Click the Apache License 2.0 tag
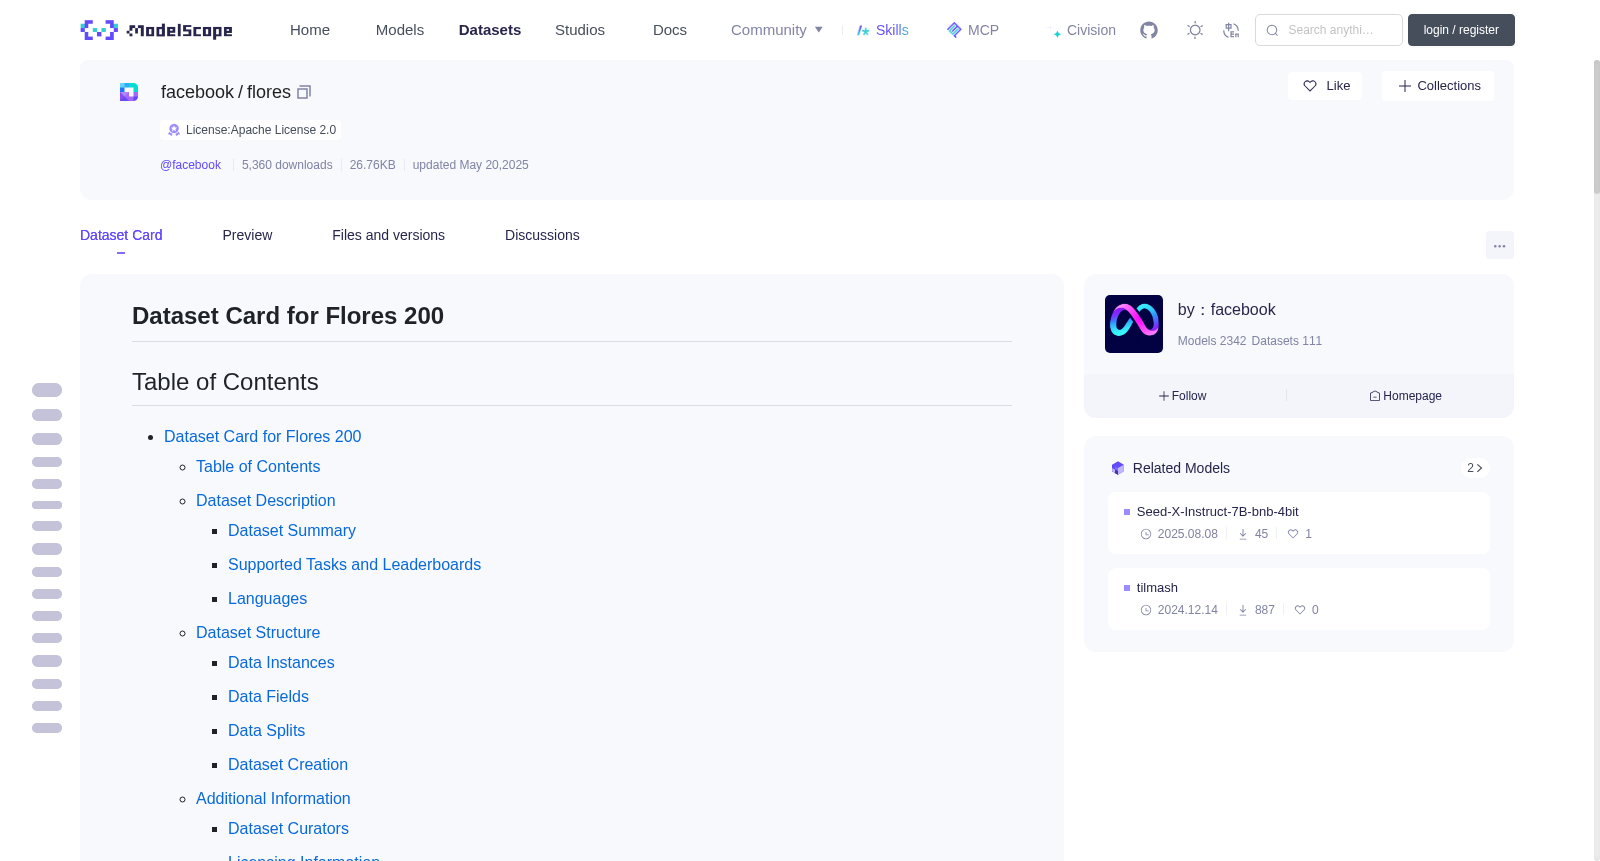1600x861 pixels. [x=251, y=130]
